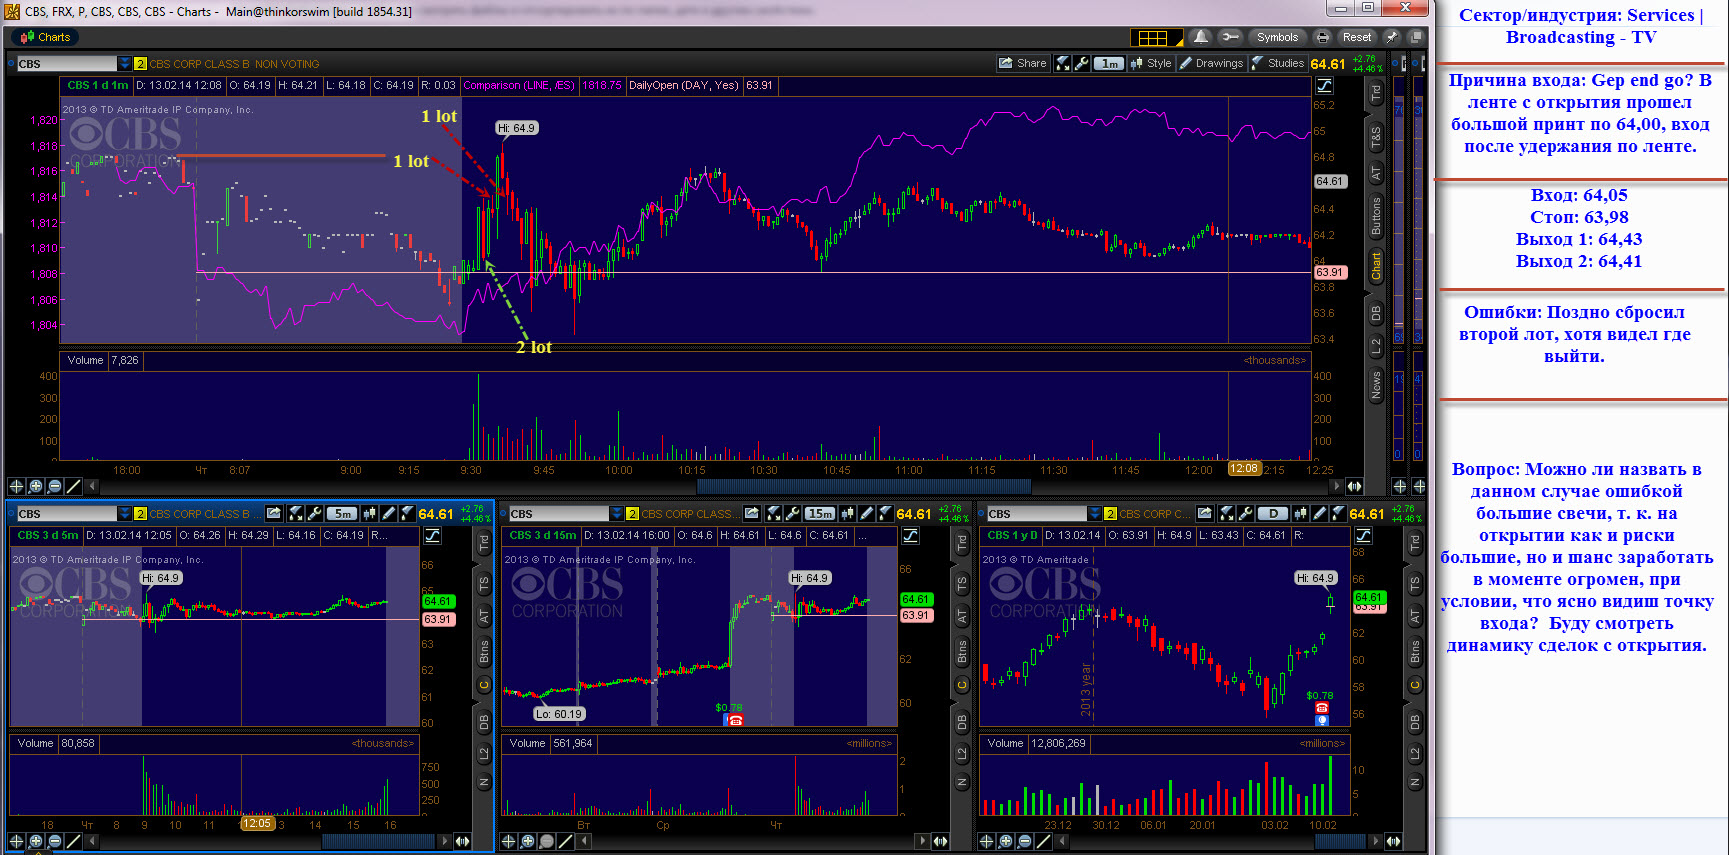Click log scale curve icon on main chart
1729x855 pixels.
click(1324, 86)
